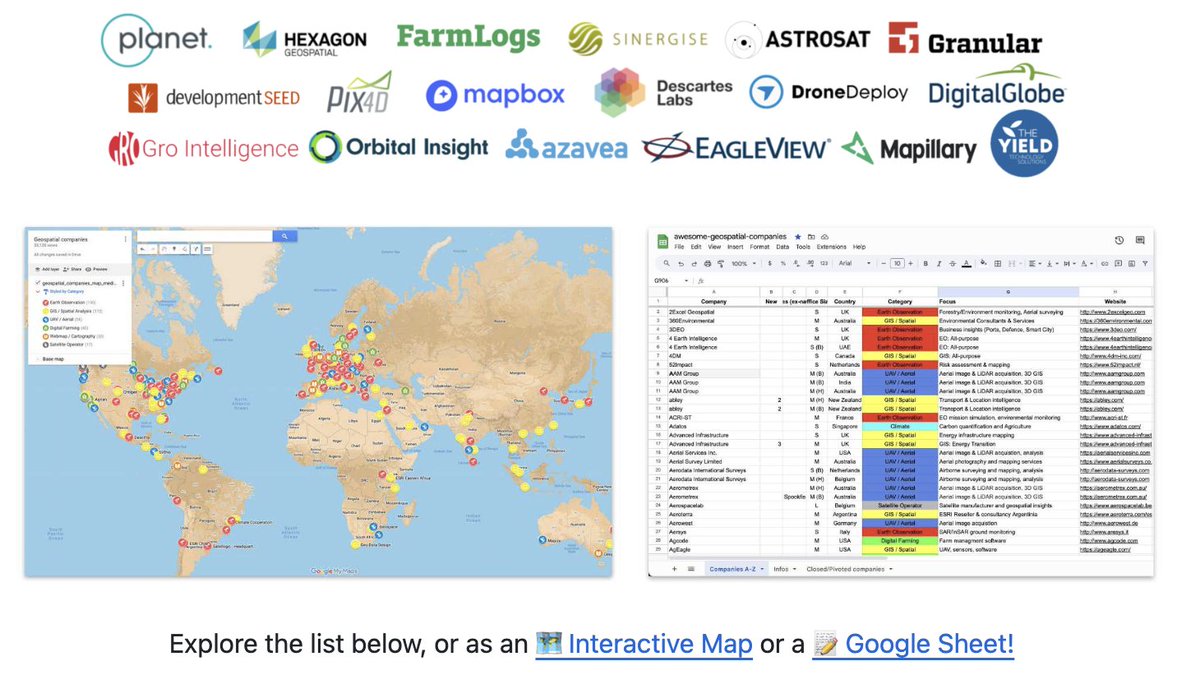This screenshot has width=1200, height=689.
Task: Click the Orbital Insight logo
Action: [398, 147]
